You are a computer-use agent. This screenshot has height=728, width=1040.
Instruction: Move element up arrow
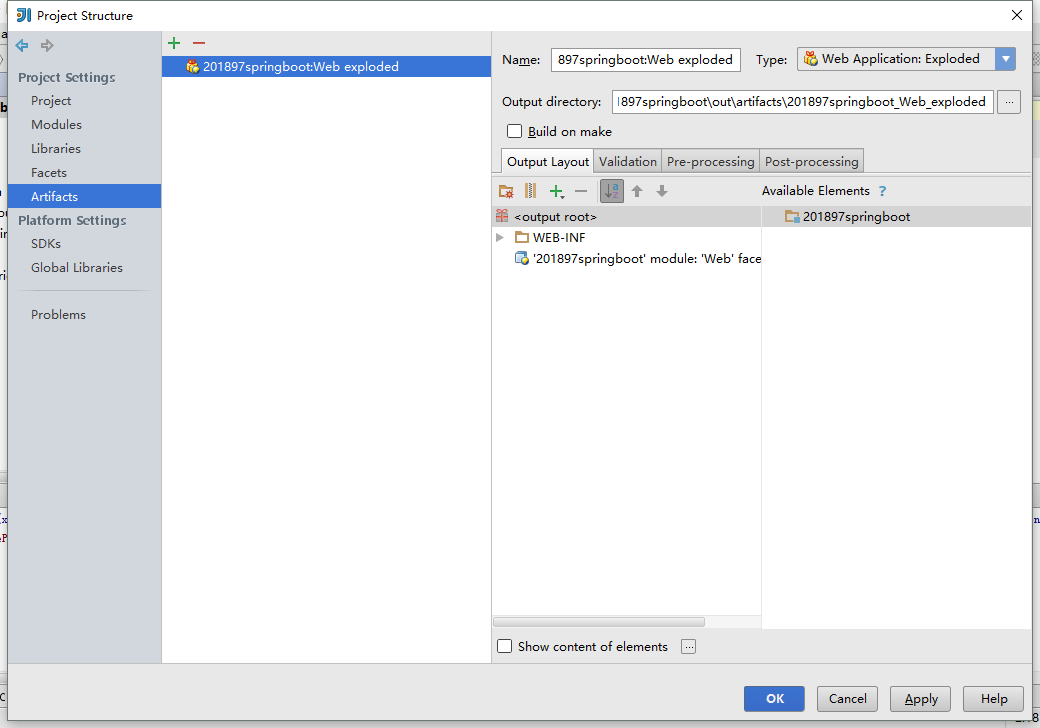coord(637,191)
